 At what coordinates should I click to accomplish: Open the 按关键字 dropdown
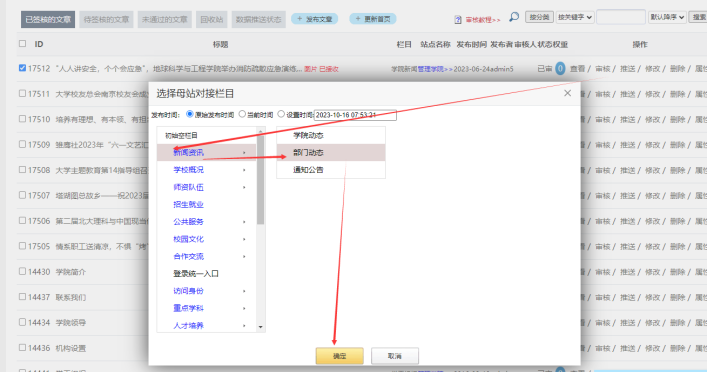tap(575, 17)
